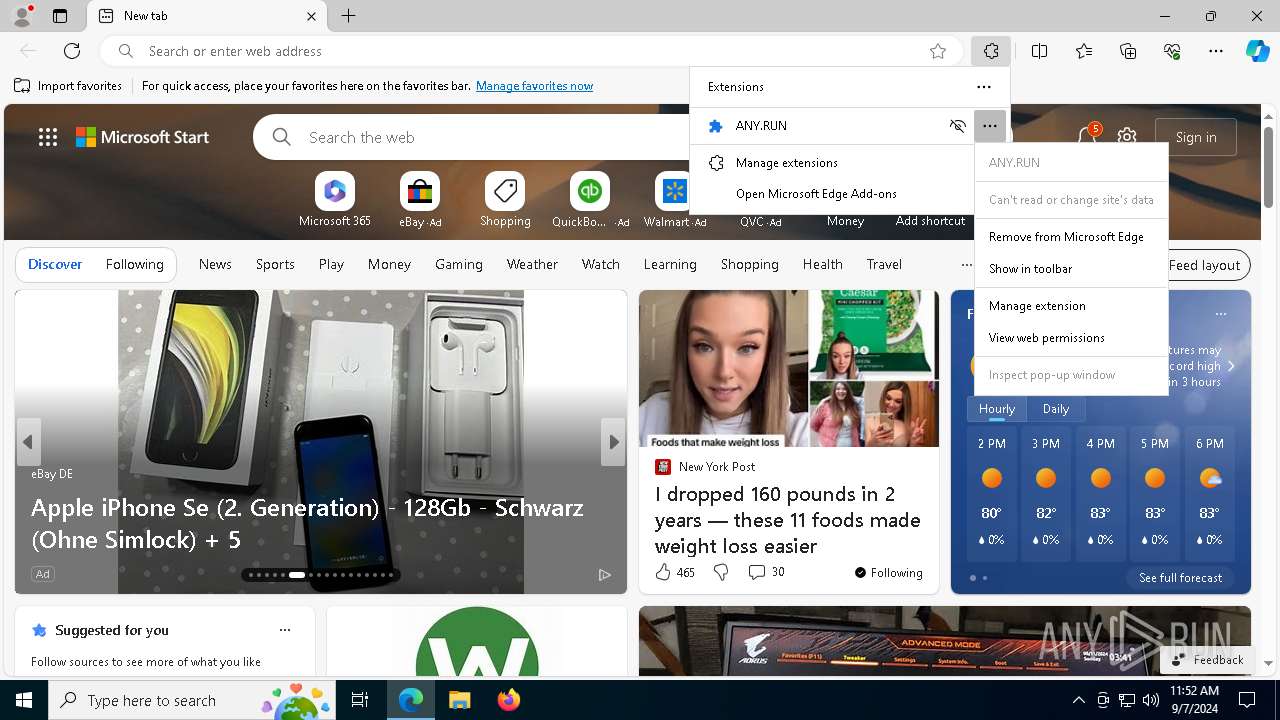Open a new tab with plus button
The width and height of the screenshot is (1280, 720).
click(x=348, y=16)
